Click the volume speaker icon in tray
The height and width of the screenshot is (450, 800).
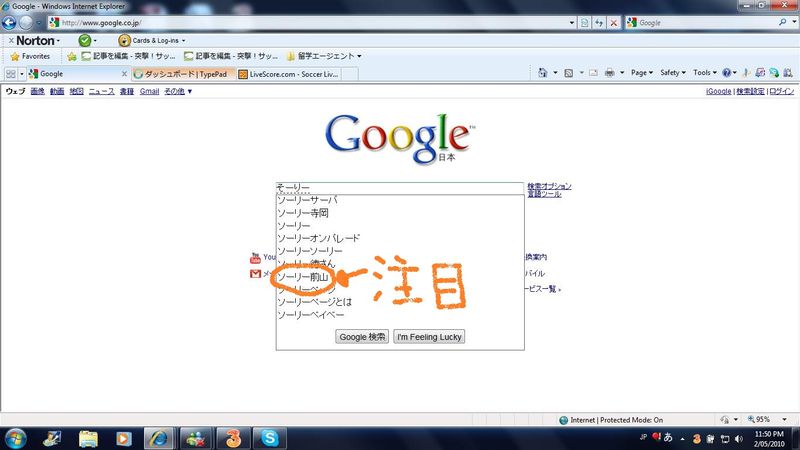pos(739,439)
